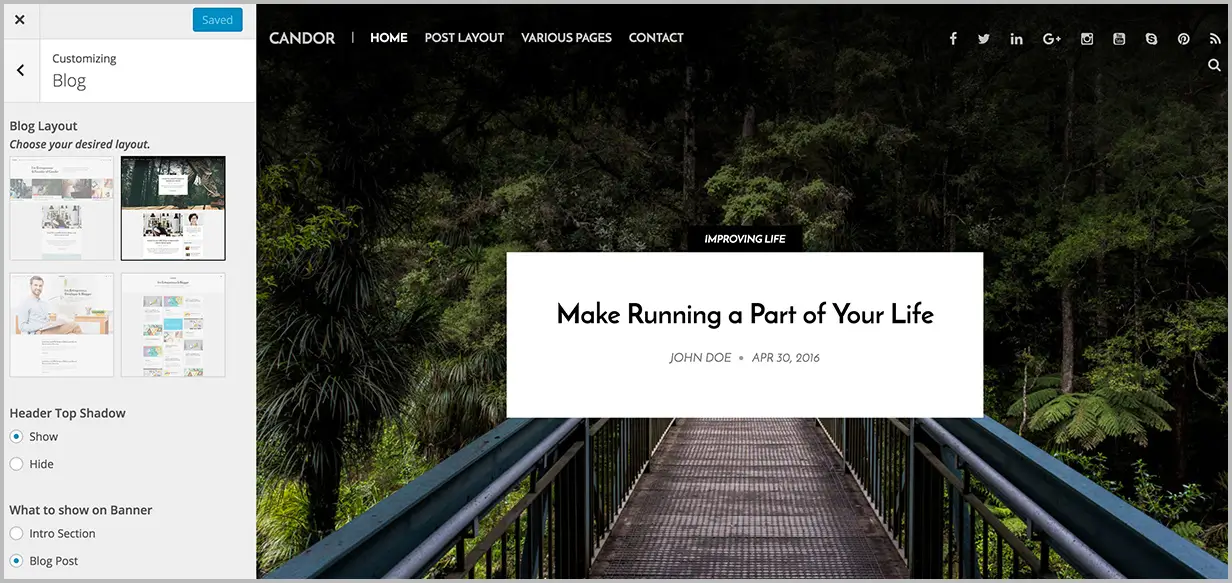Select the first blog layout thumbnail
Image resolution: width=1232 pixels, height=583 pixels.
(x=62, y=208)
